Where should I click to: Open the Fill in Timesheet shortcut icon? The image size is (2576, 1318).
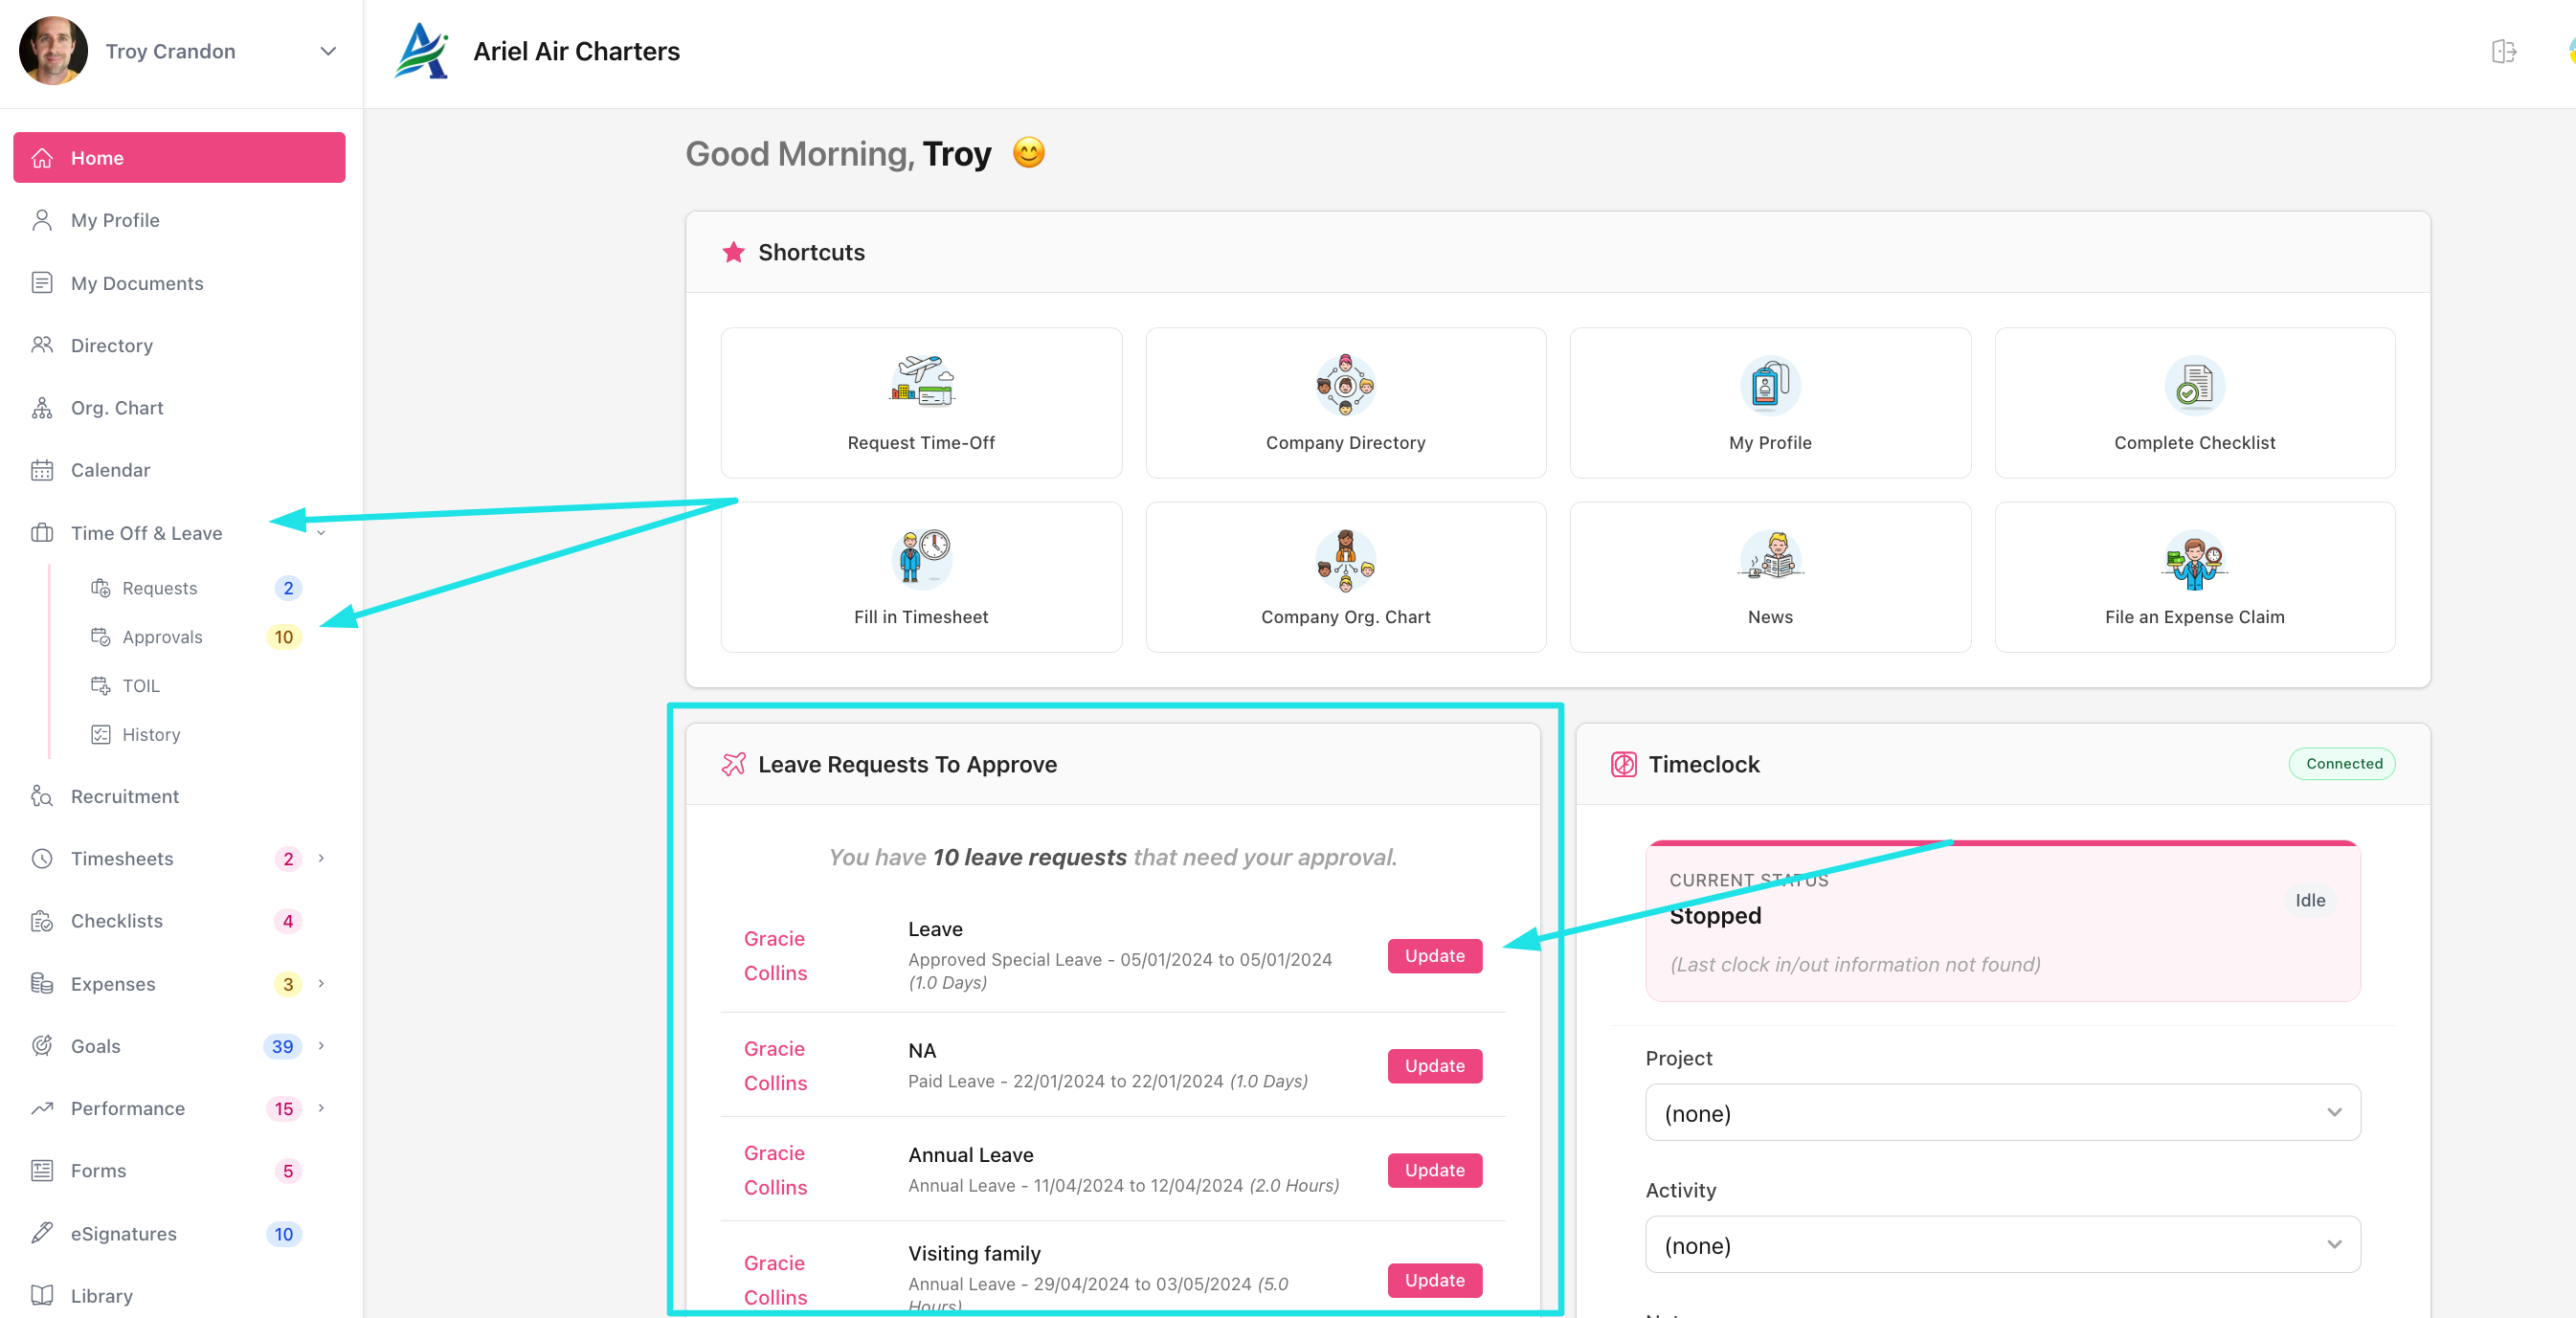point(921,557)
